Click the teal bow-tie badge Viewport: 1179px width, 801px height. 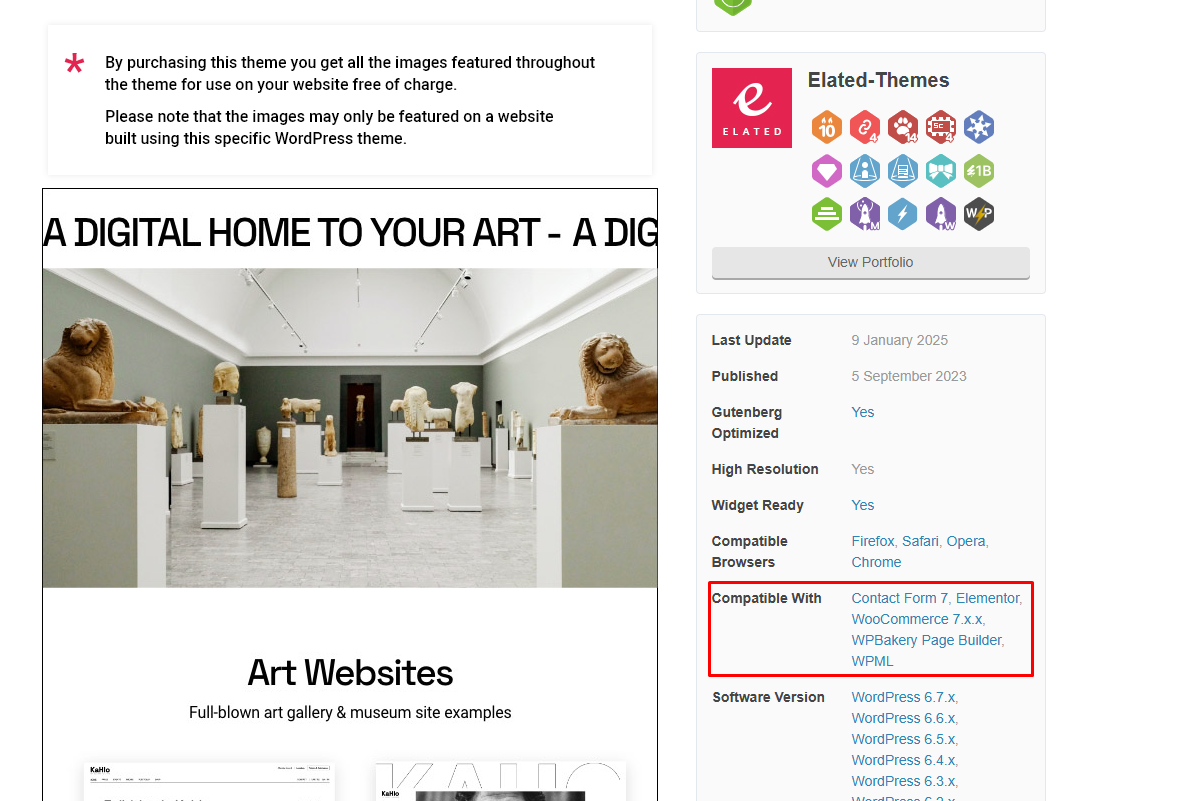941,171
